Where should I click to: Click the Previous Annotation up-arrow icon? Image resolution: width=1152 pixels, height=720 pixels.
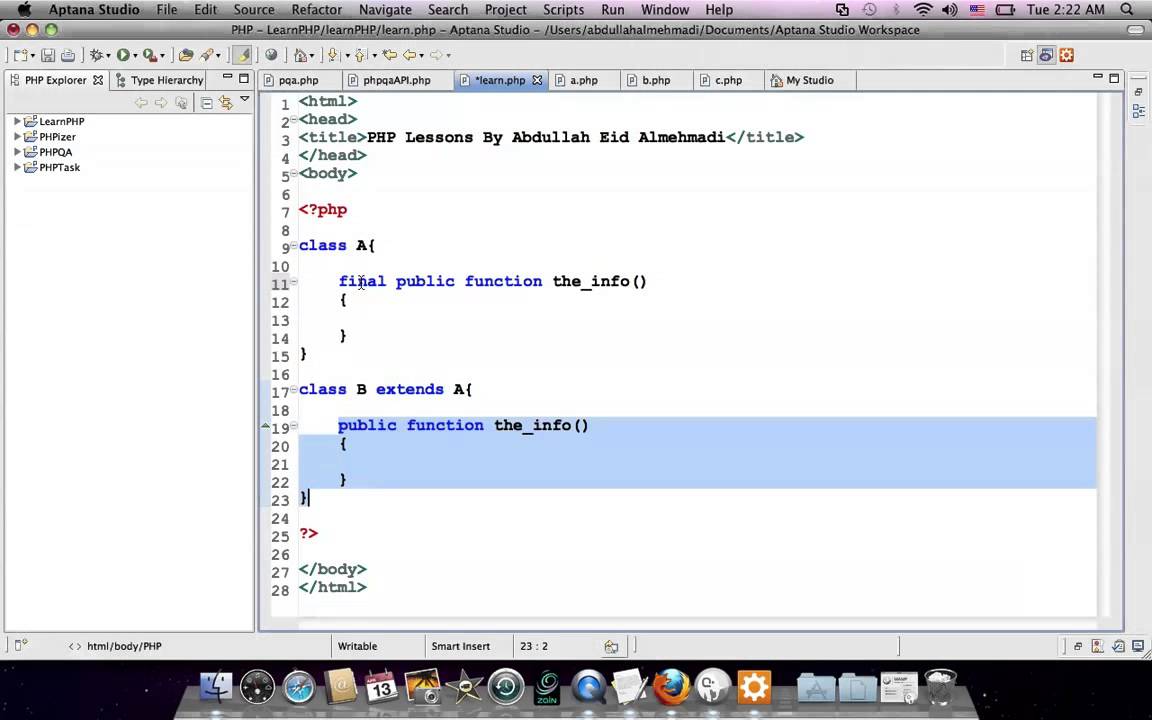[360, 55]
